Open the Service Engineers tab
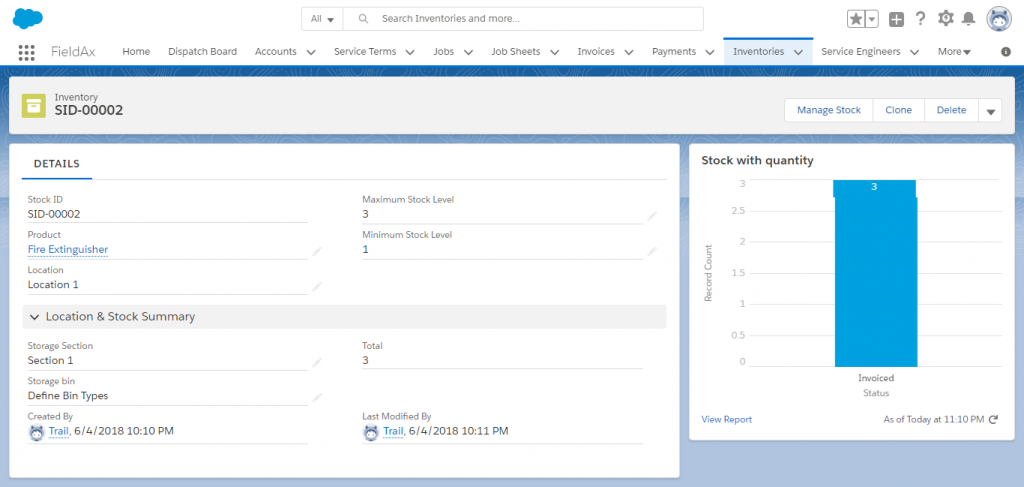Screen dimensions: 1024x487 click(x=861, y=52)
